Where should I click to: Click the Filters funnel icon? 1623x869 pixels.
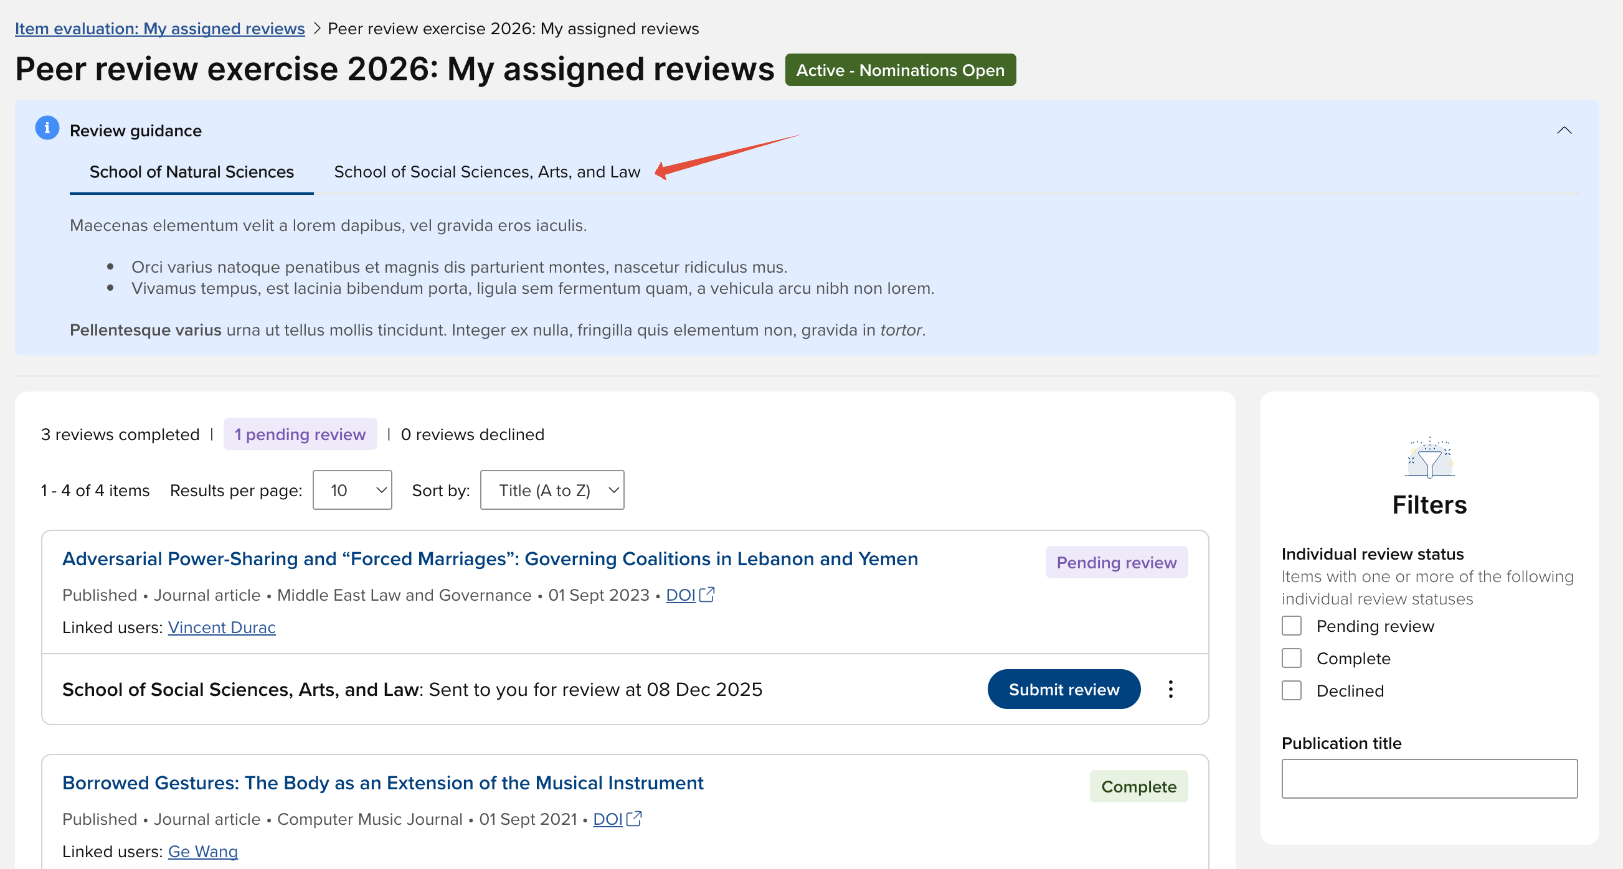1429,459
